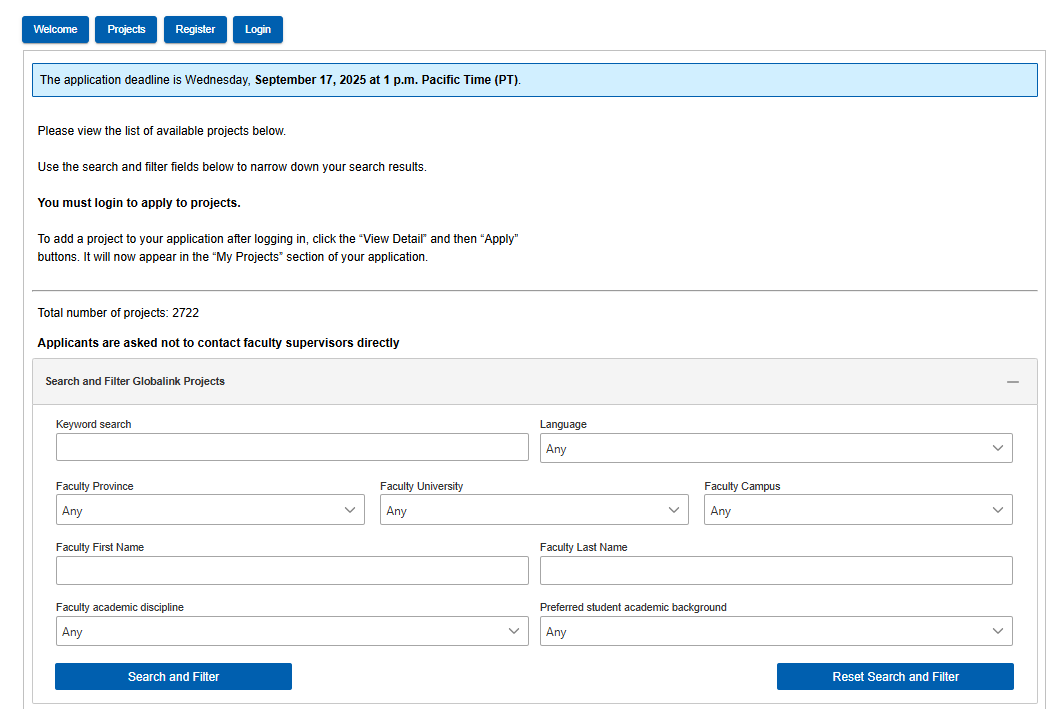1056x709 pixels.
Task: Click the Faculty Province chevron arrow
Action: point(349,510)
